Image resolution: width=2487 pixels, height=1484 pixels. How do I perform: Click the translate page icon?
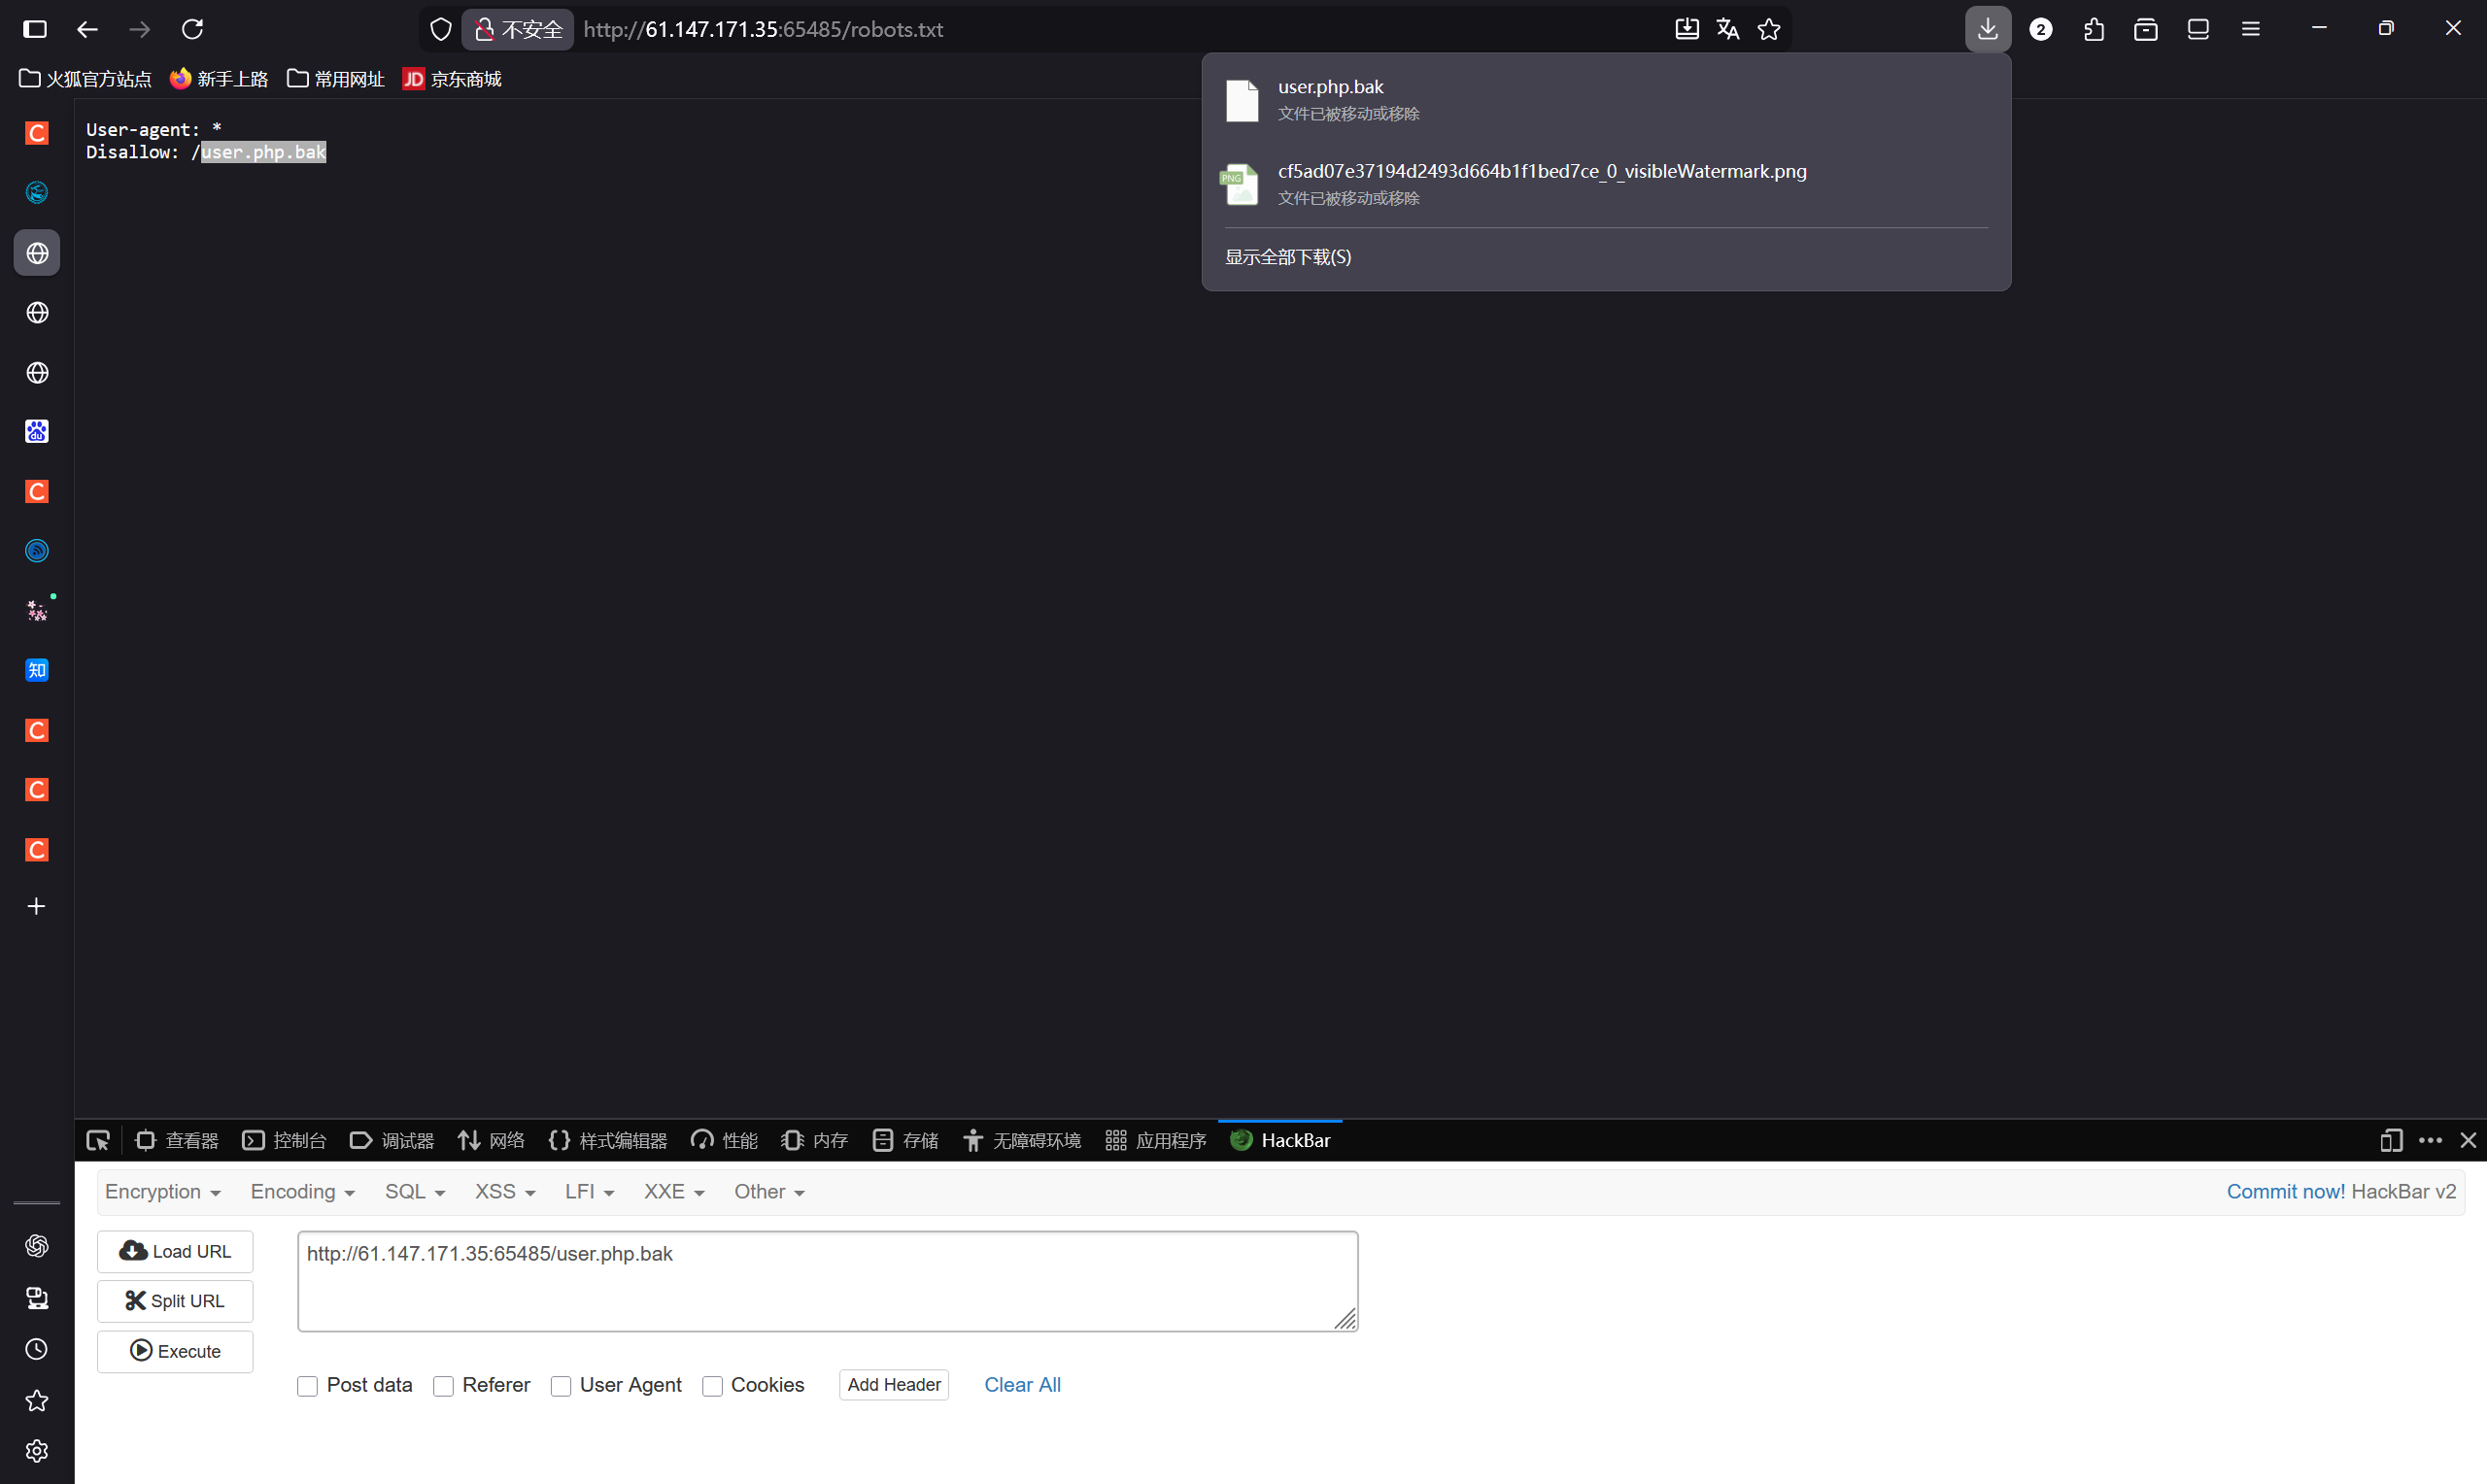point(1727,29)
